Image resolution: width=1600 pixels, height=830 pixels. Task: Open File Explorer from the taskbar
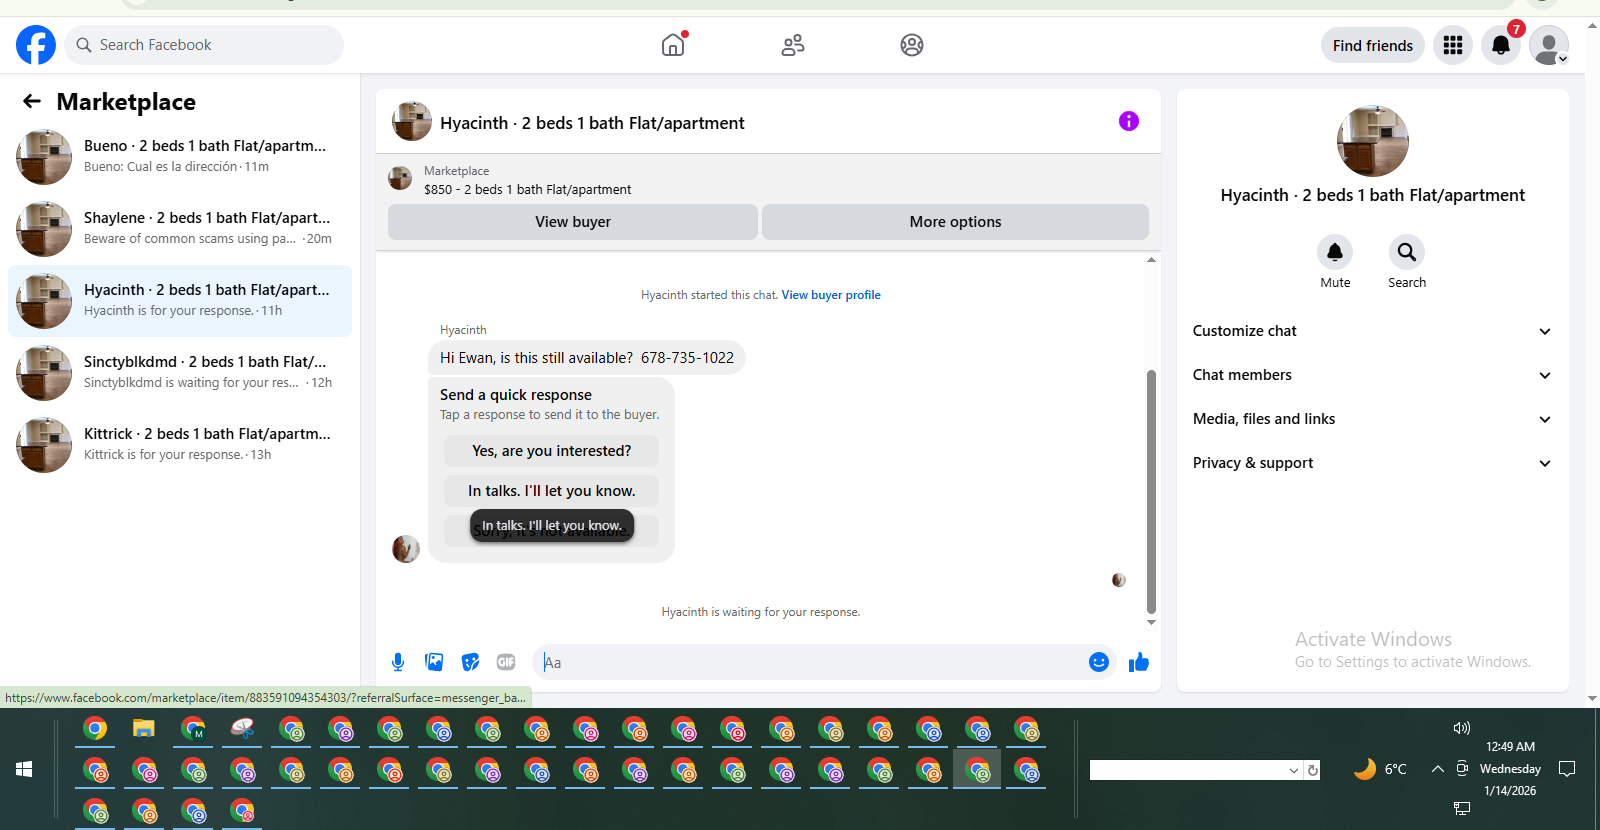[x=144, y=729]
